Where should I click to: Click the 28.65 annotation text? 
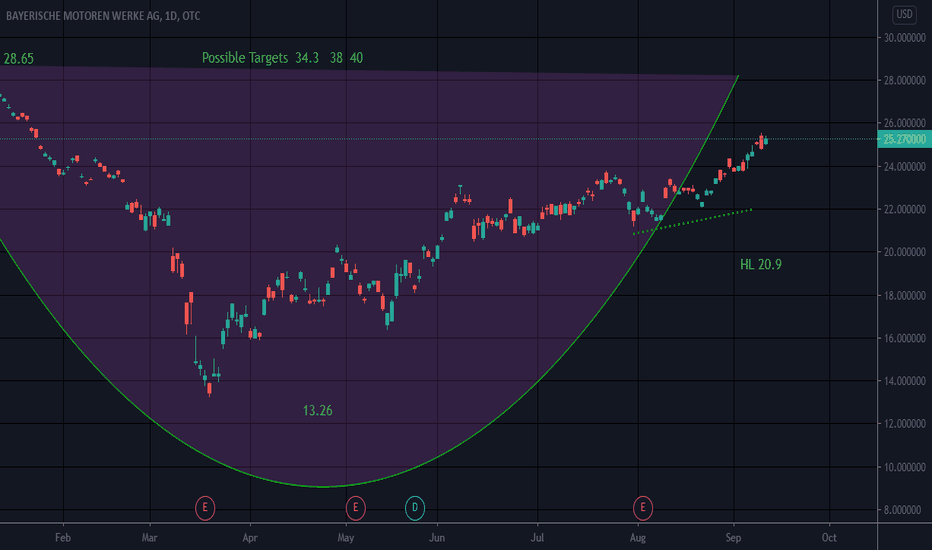point(18,59)
